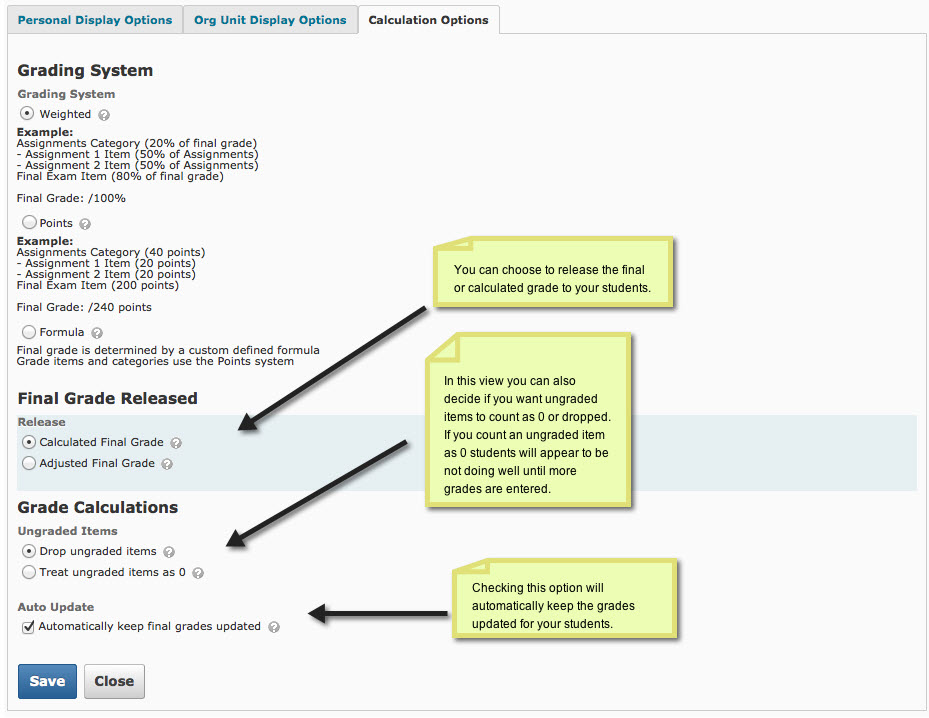Click the Adjusted Final Grade help icon
Viewport: 929px width, 718px height.
click(x=167, y=463)
